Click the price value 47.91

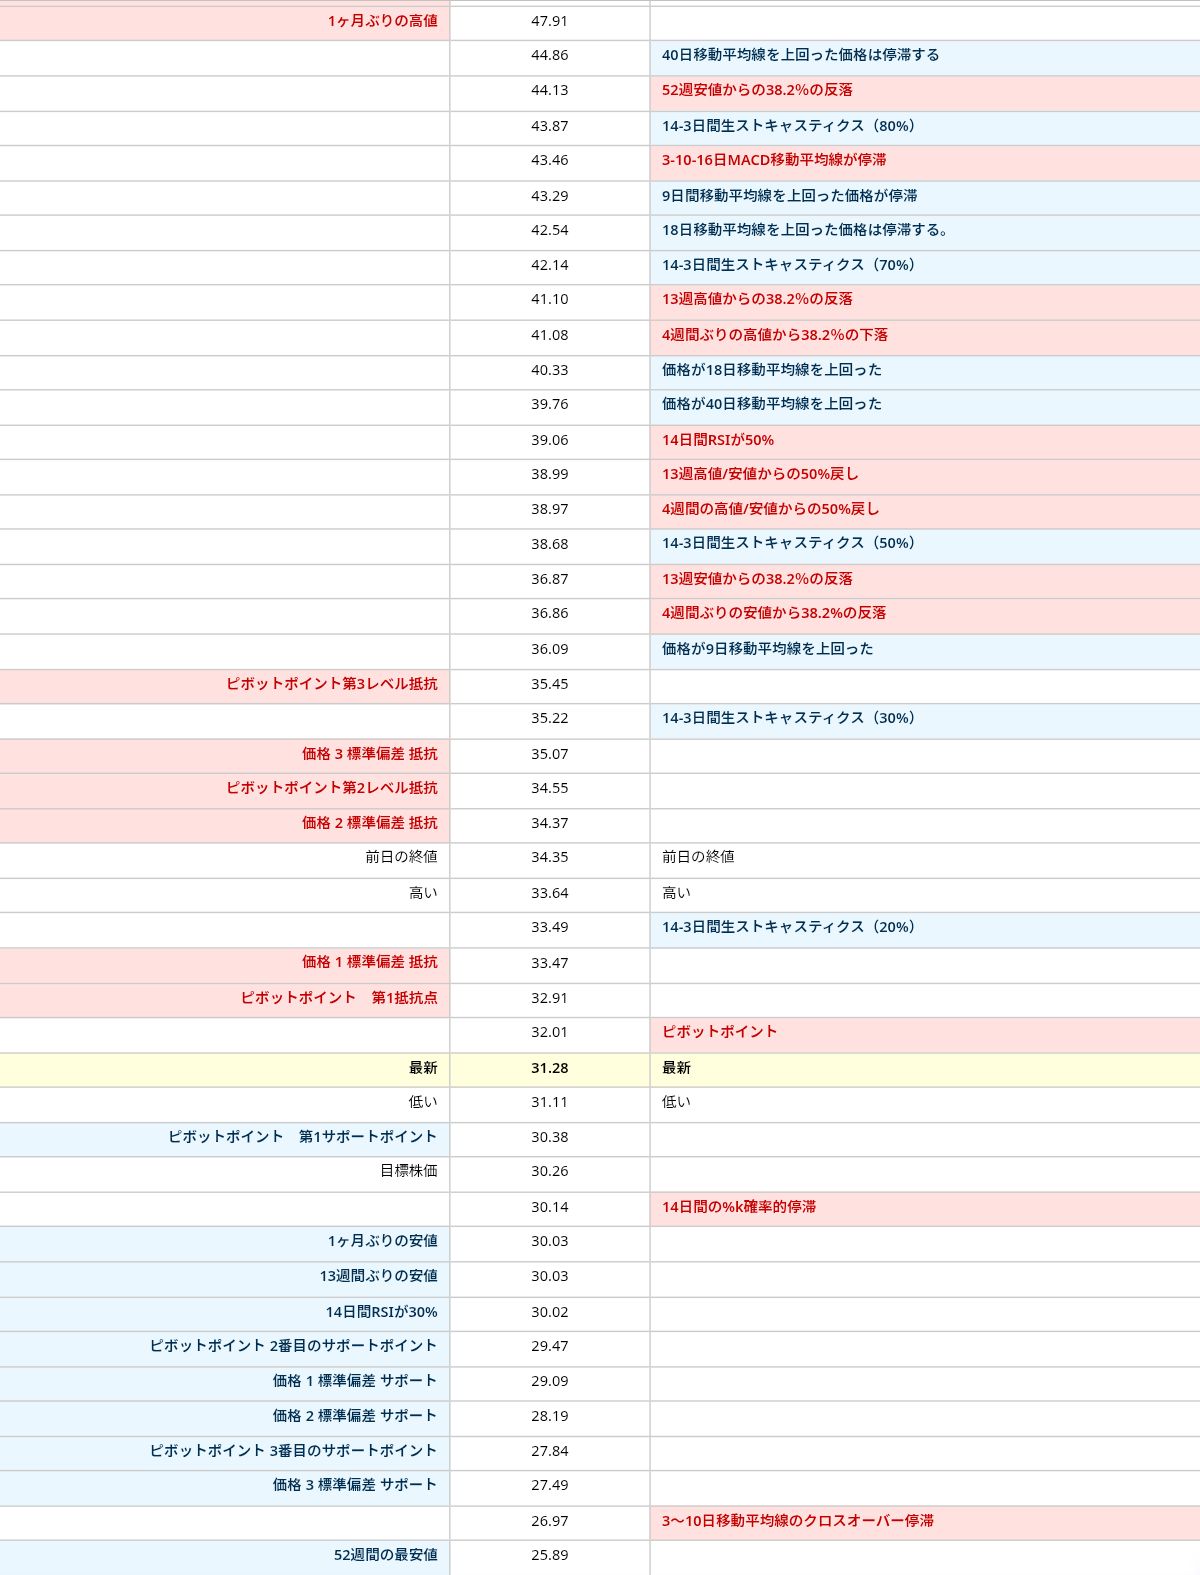pyautogui.click(x=549, y=21)
